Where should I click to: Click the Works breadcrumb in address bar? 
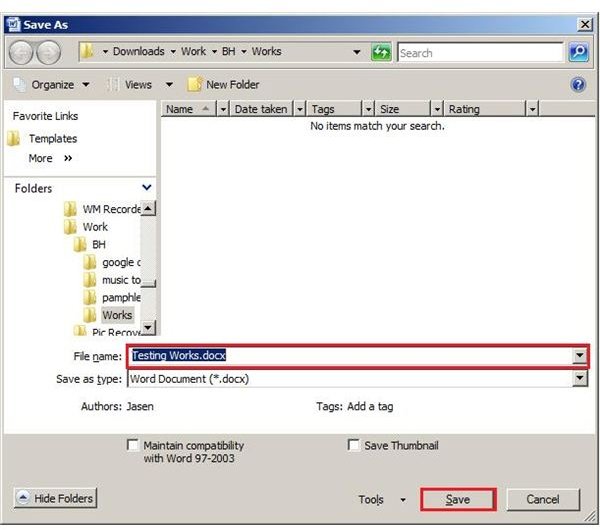coord(266,51)
